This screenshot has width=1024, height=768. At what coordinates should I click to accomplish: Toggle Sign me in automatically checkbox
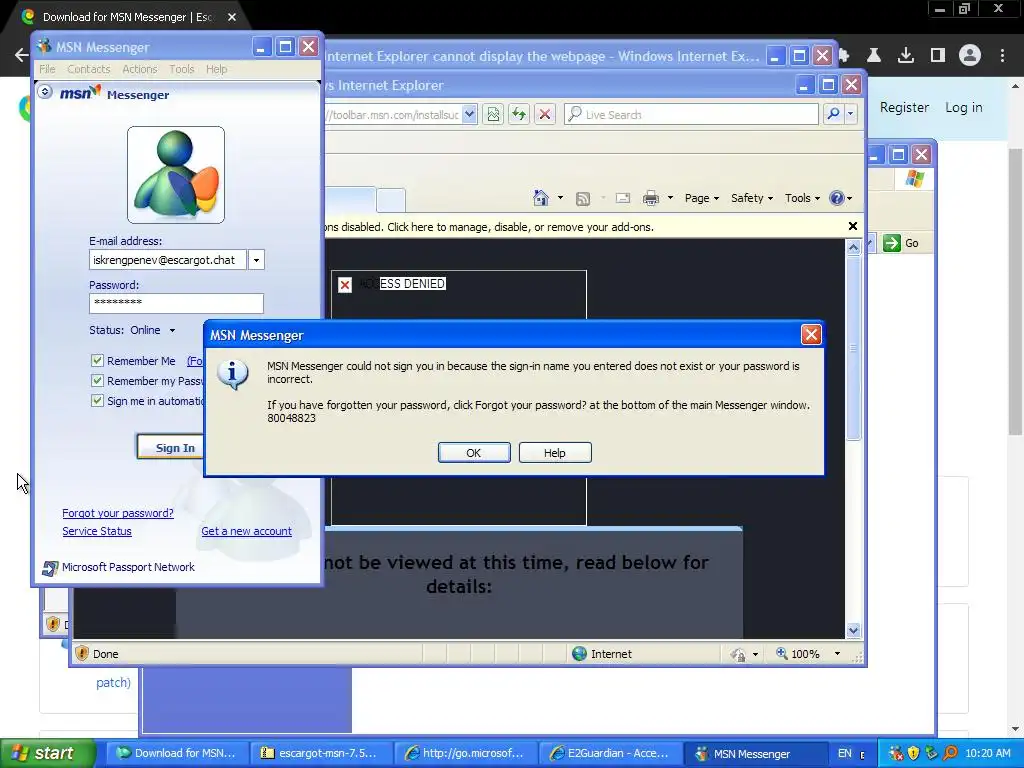pyautogui.click(x=97, y=401)
